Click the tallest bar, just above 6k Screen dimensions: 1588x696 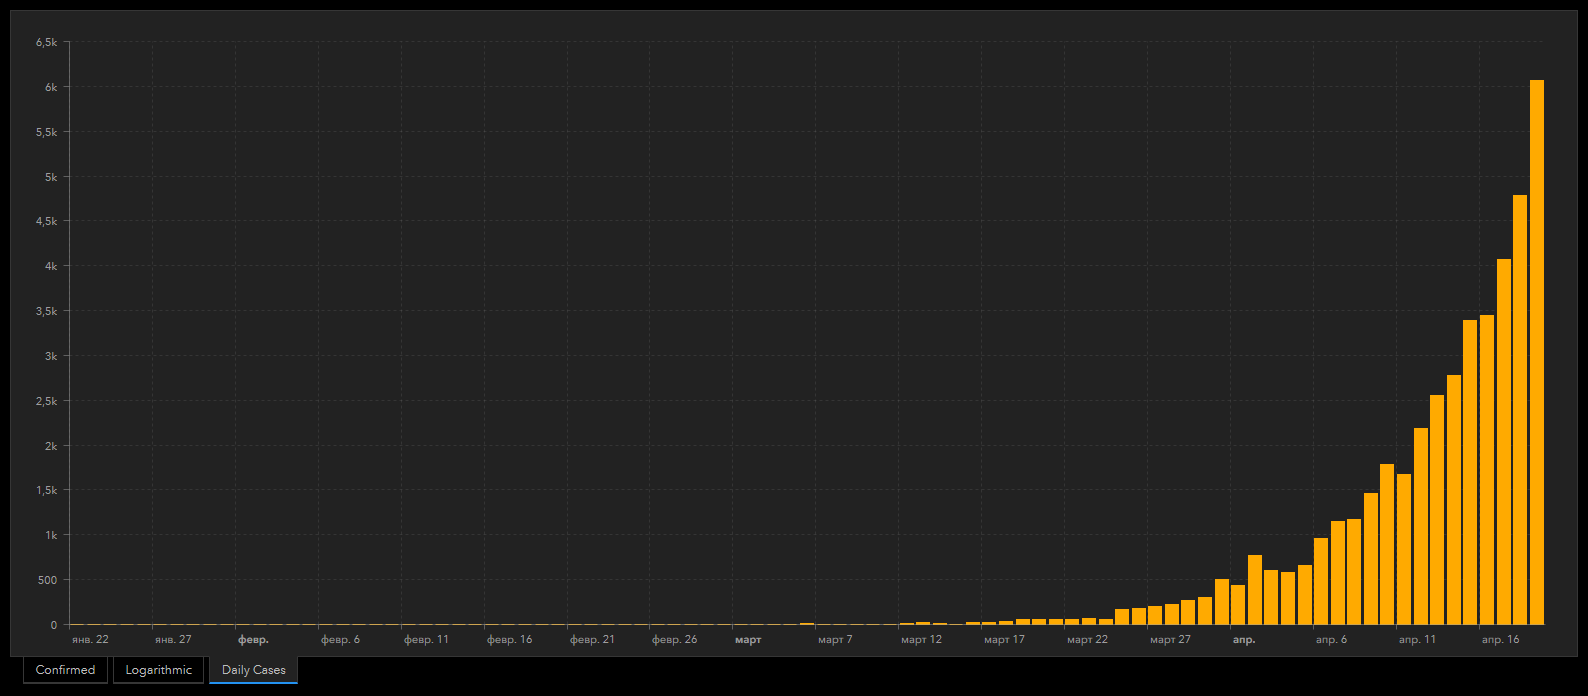[1536, 352]
